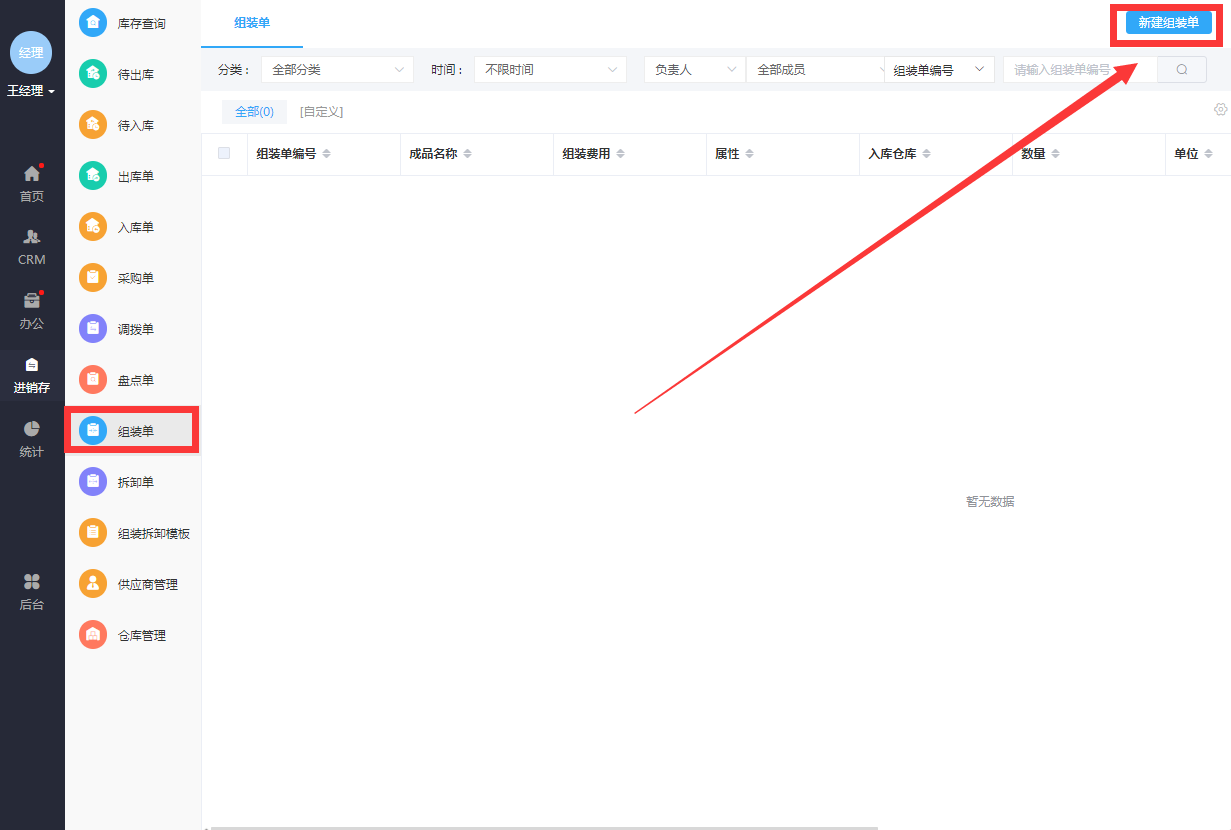The image size is (1231, 830).
Task: Click the horizontal scrollbar at bottom
Action: (543, 827)
